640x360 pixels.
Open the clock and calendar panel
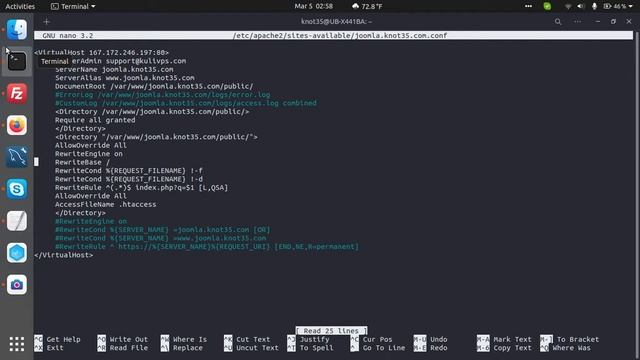point(313,6)
